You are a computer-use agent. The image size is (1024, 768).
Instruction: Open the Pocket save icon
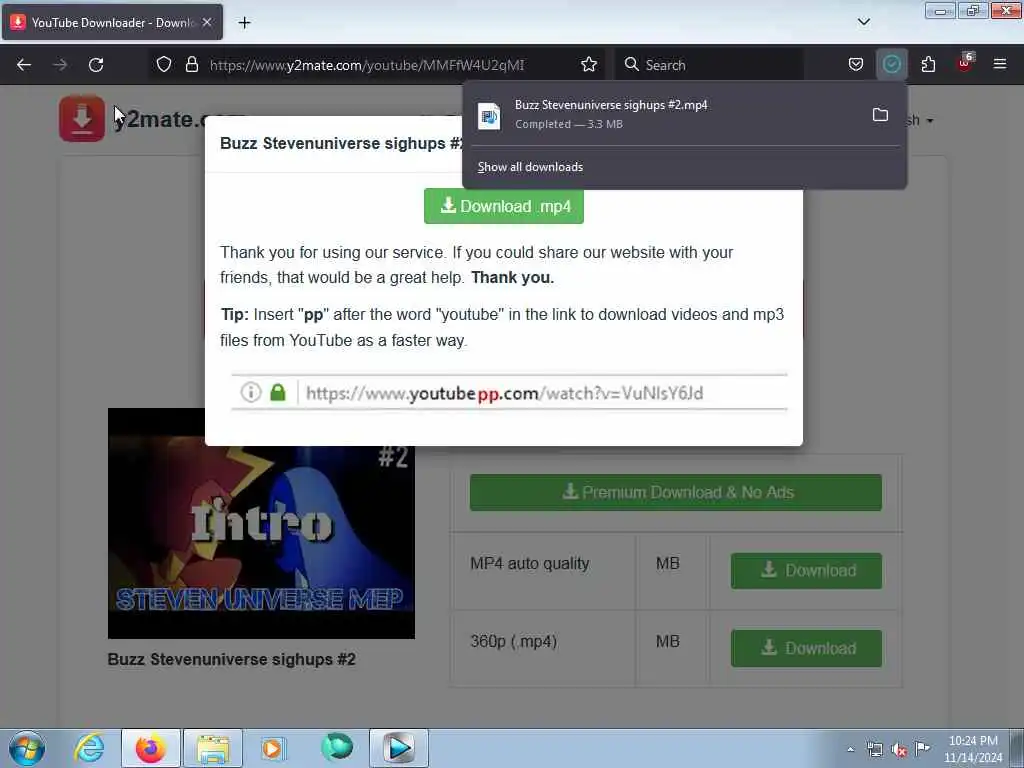pyautogui.click(x=856, y=65)
